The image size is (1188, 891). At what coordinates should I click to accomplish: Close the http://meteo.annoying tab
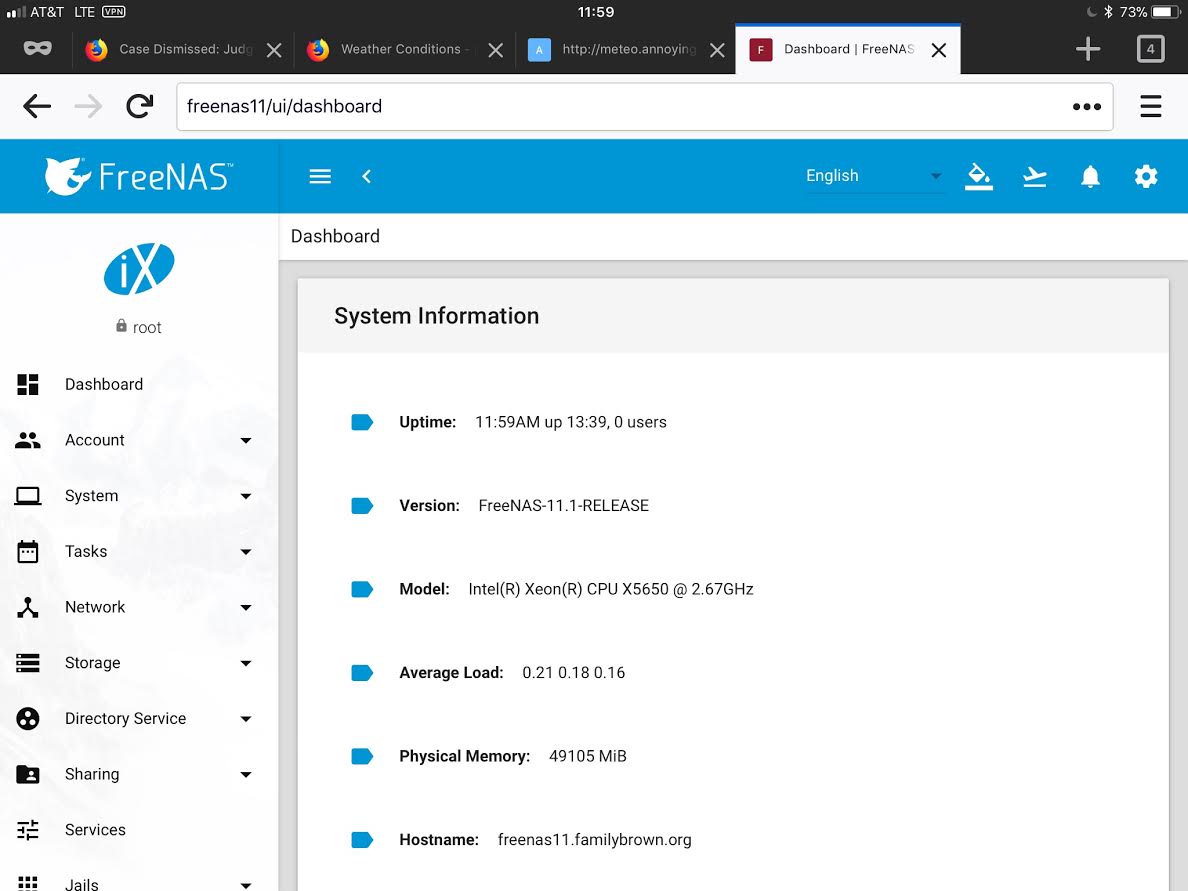click(x=717, y=50)
